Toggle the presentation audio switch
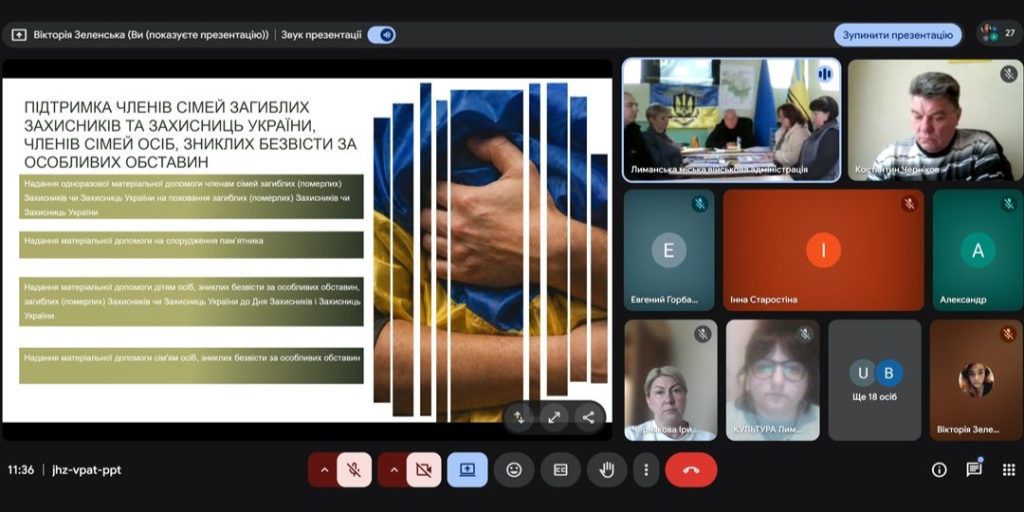This screenshot has height=512, width=1024. (x=381, y=35)
